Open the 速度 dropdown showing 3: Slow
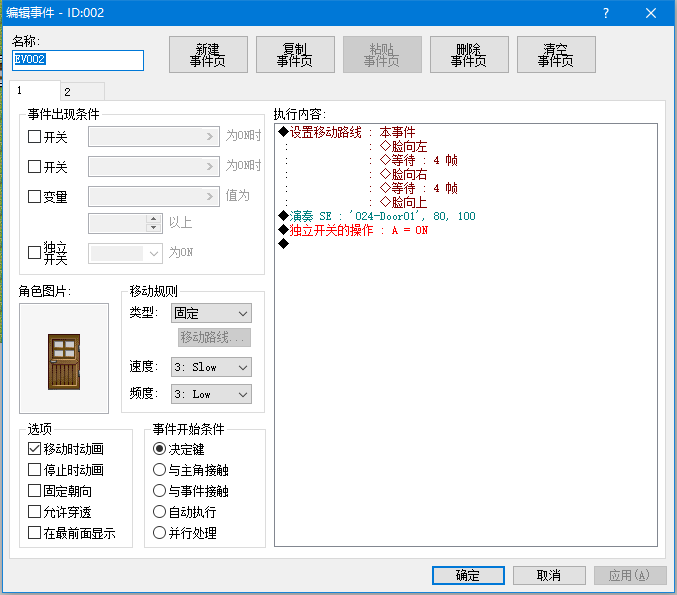 coord(211,367)
